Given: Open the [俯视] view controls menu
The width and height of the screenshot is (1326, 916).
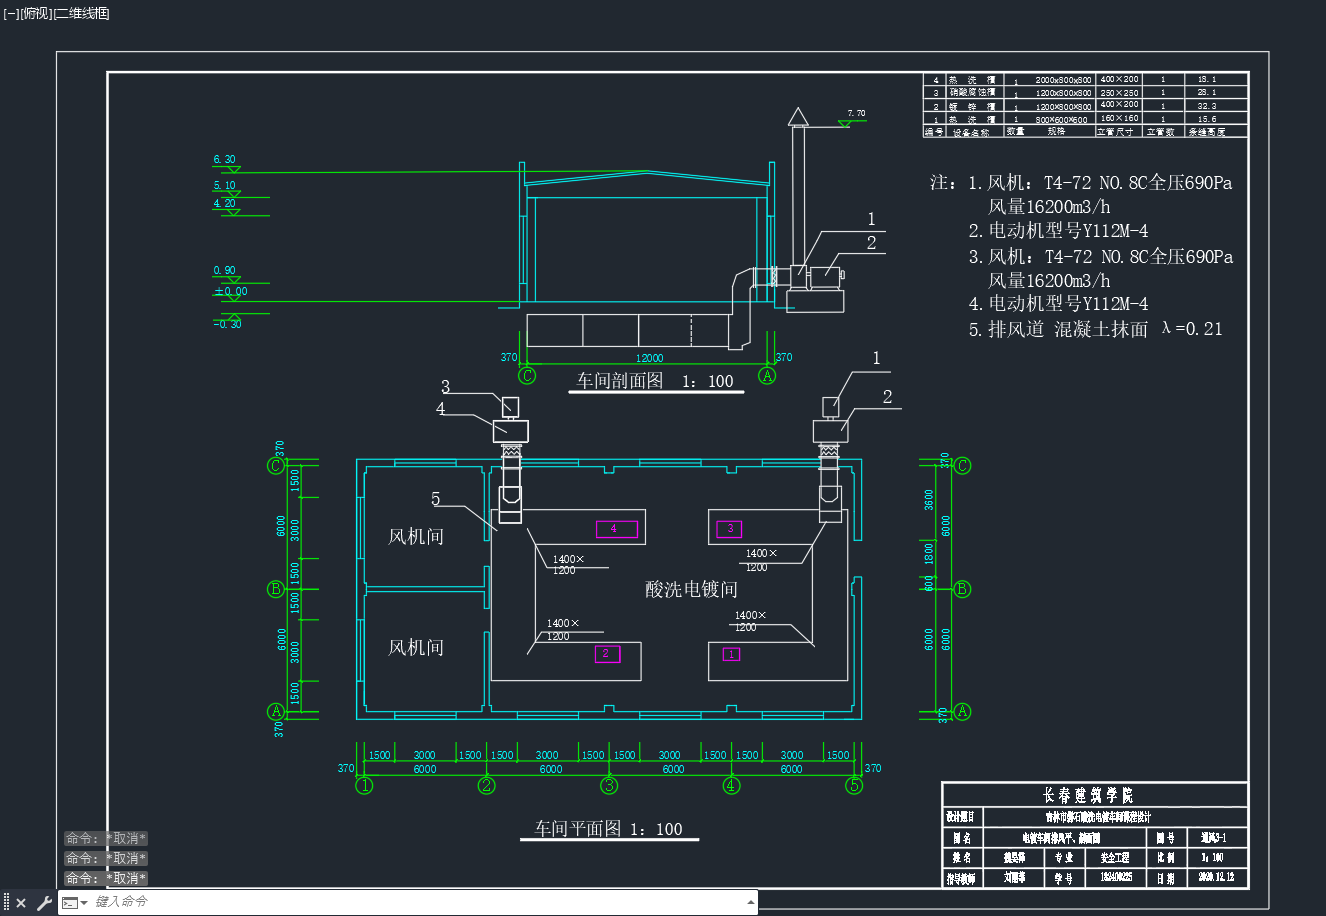Looking at the screenshot, I should coord(36,13).
